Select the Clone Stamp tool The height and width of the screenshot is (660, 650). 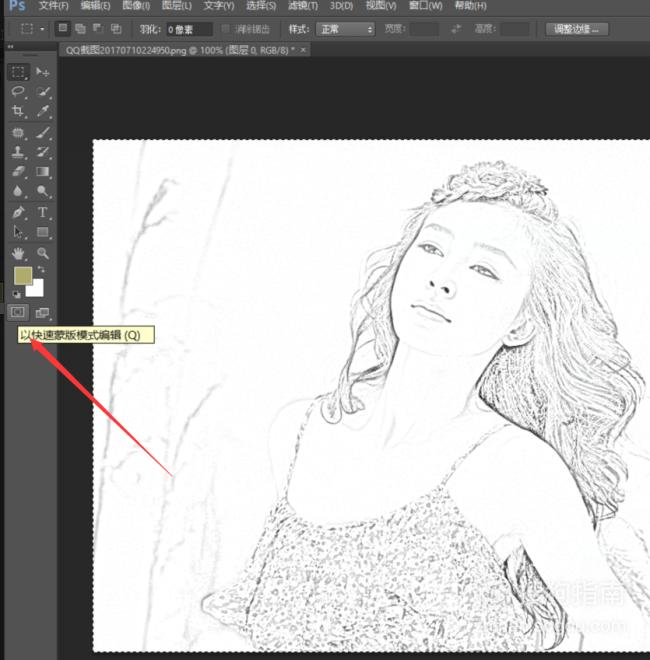point(18,152)
